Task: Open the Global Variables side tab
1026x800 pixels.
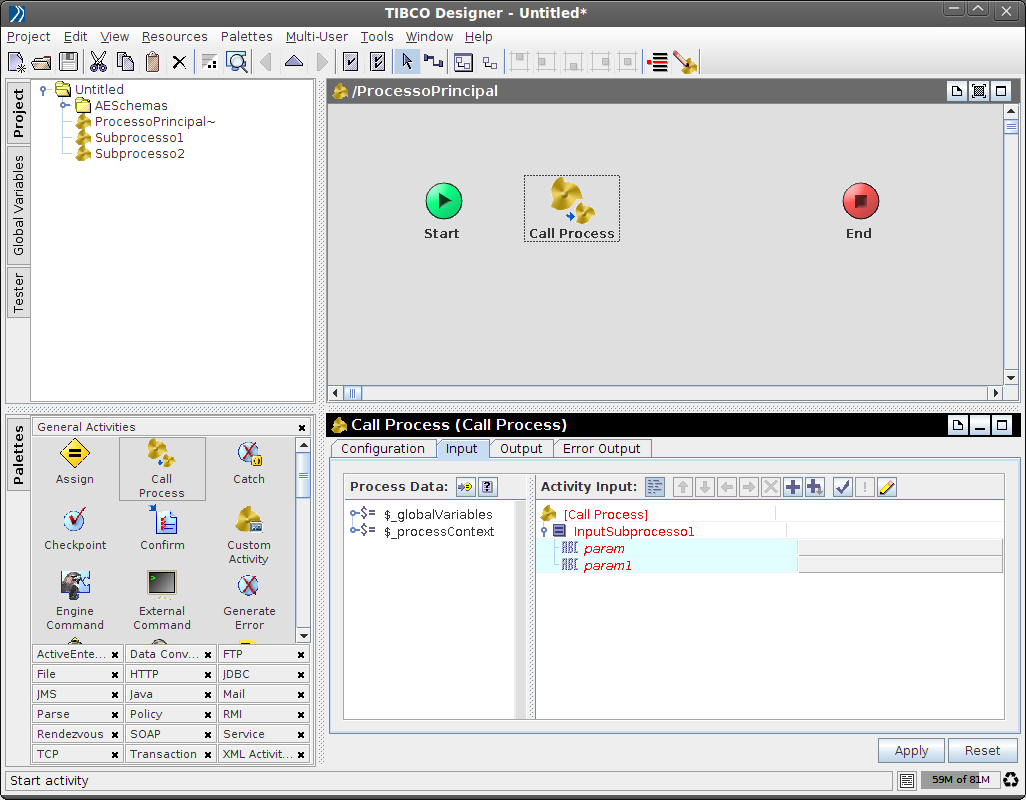Action: coord(18,205)
